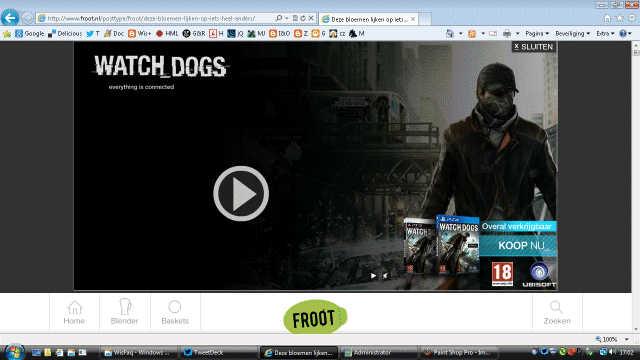Screen dimensions: 640x360
Task: Open the Delicious bookmark in favorites bar
Action: [65, 33]
